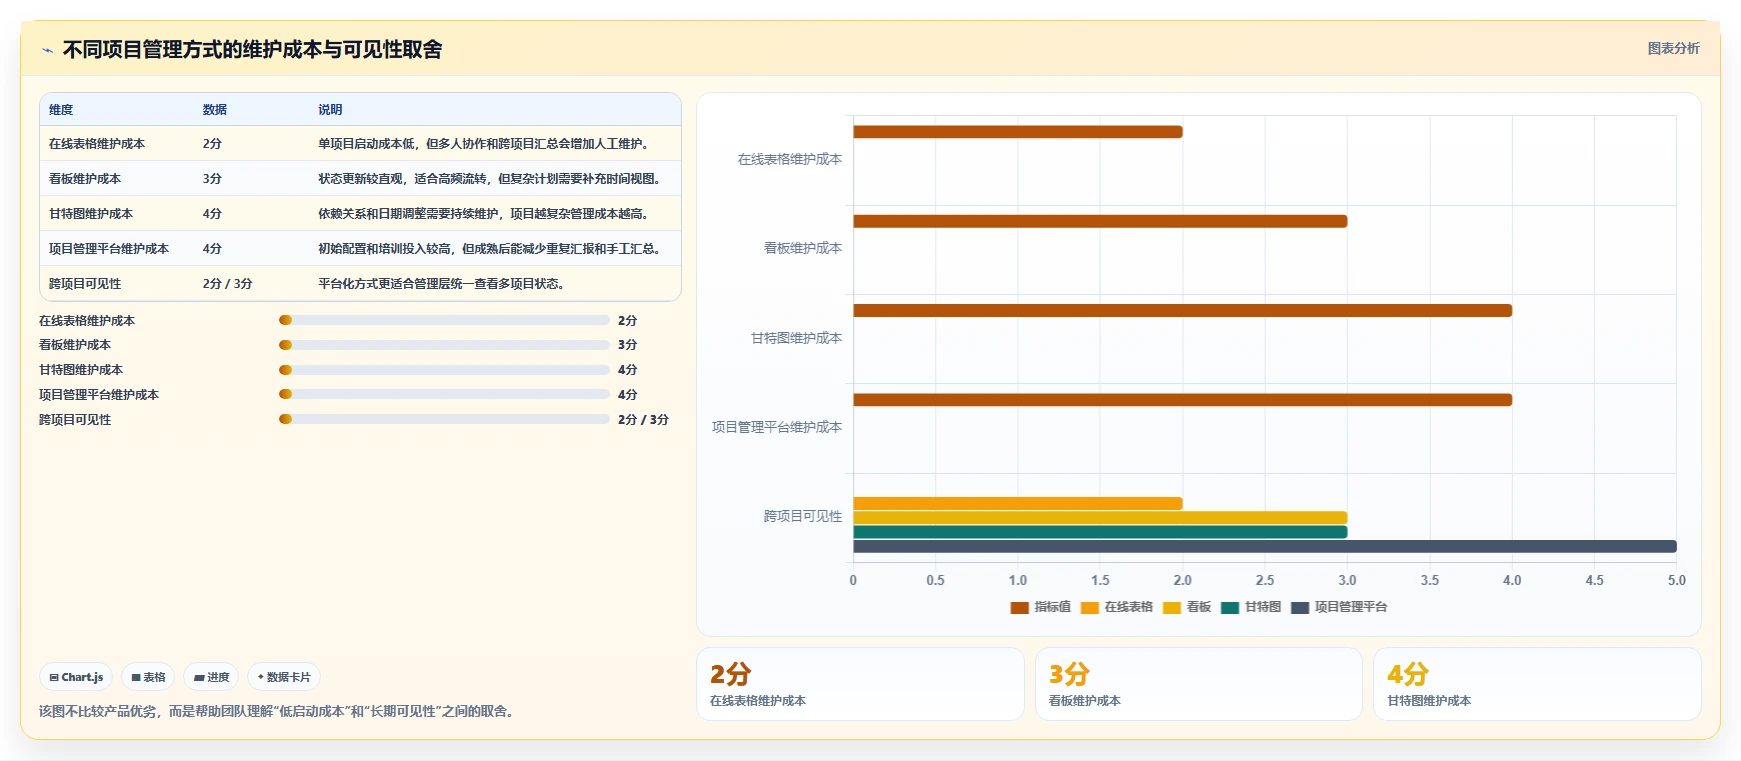Click description starting 依赖关系和日期调整

pyautogui.click(x=486, y=214)
